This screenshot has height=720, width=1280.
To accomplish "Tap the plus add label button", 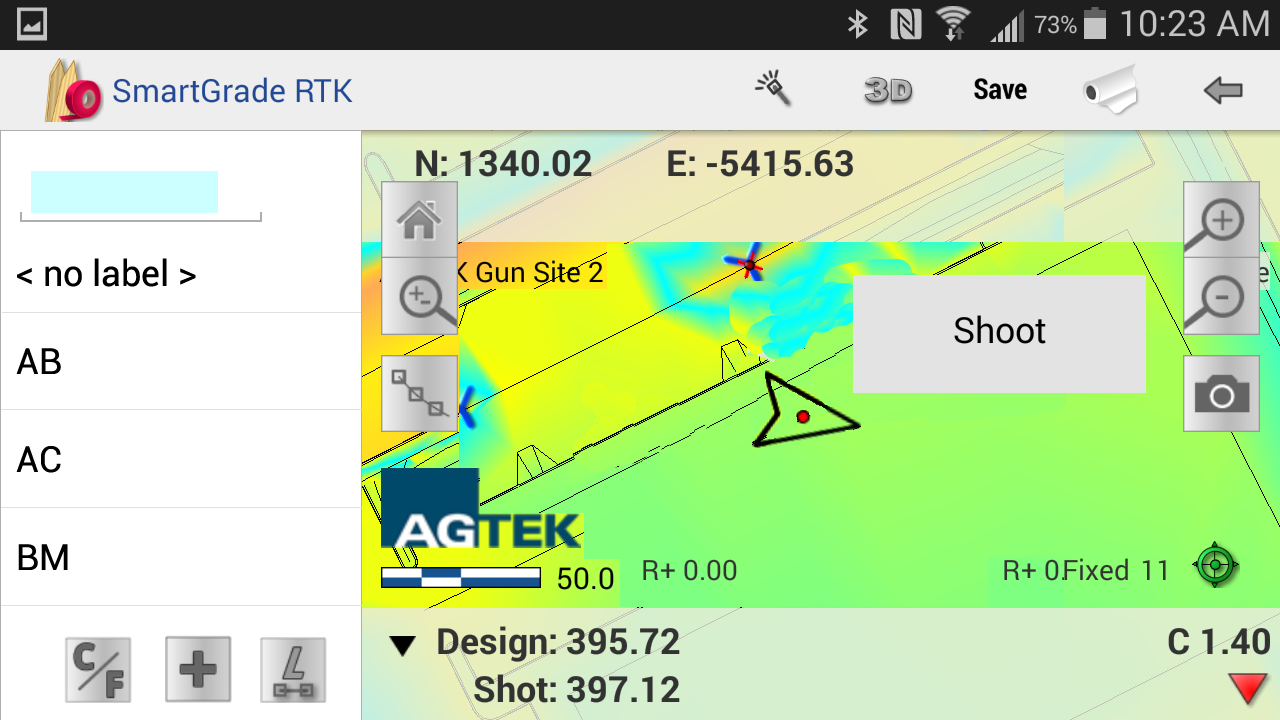I will tap(198, 669).
